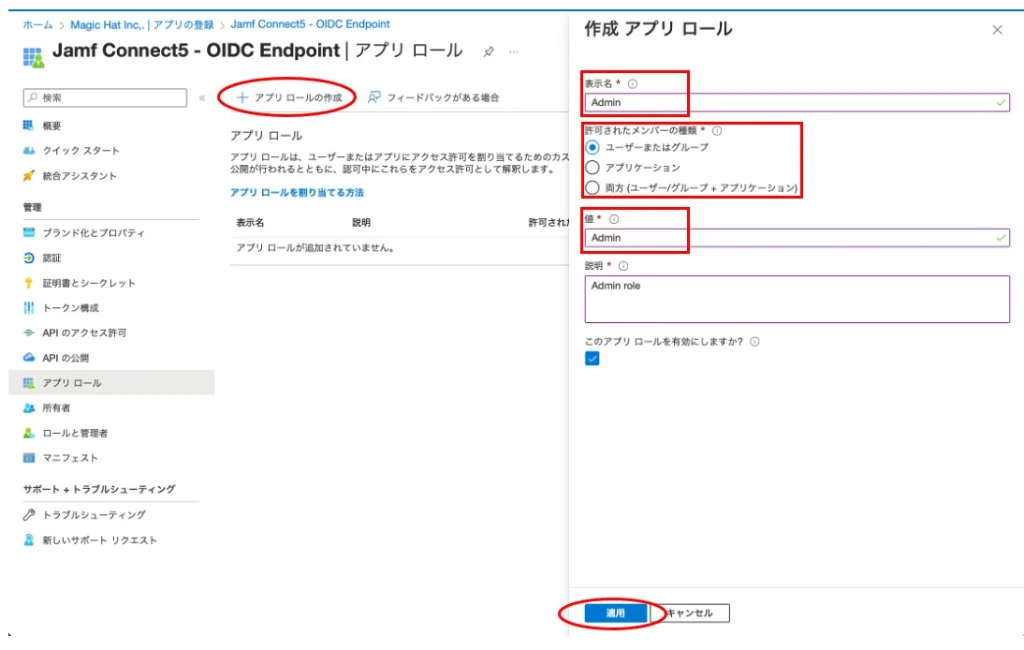The height and width of the screenshot is (650, 1024).
Task: Click the pin icon beside the page title
Action: click(488, 51)
